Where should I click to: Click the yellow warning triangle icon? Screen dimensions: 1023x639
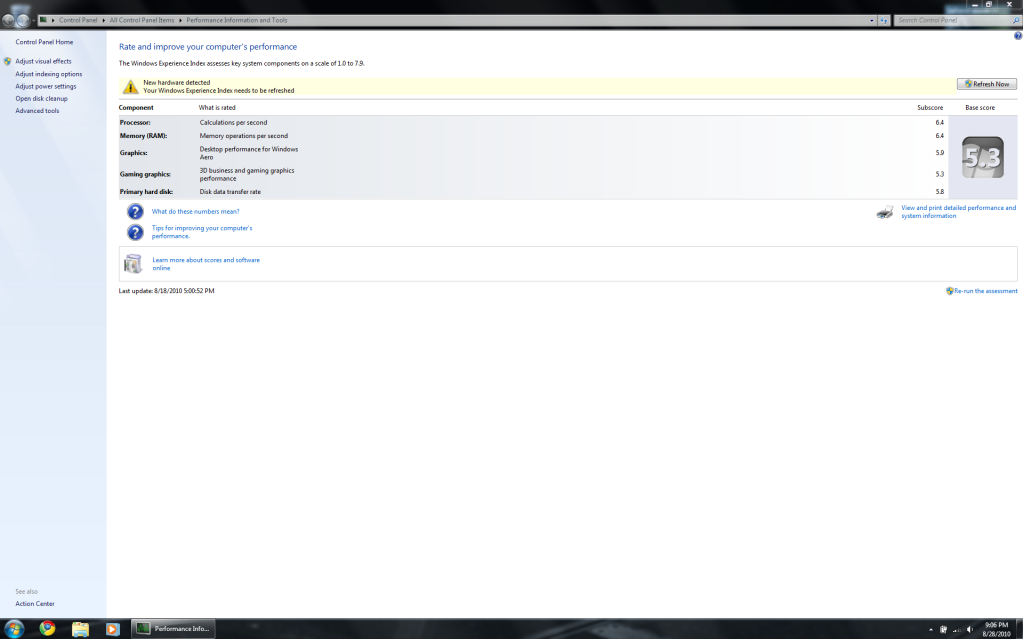coord(130,87)
